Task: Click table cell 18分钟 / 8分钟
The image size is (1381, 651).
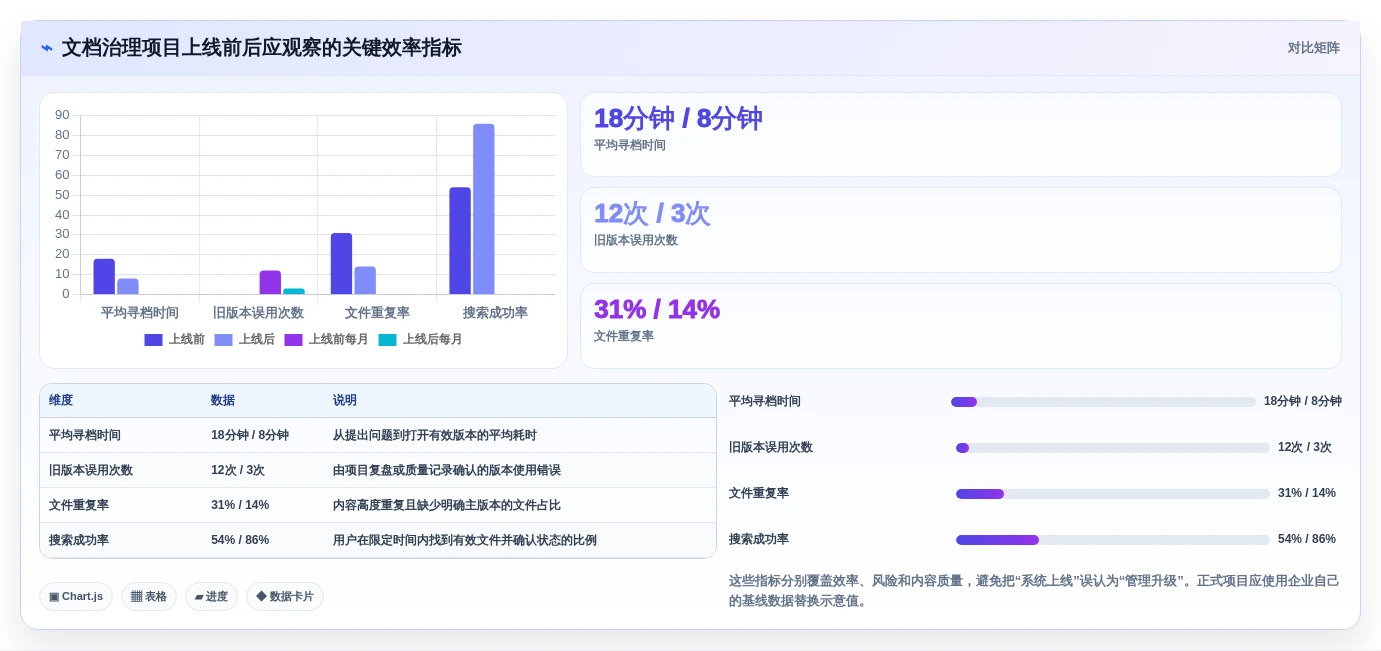Action: click(250, 435)
